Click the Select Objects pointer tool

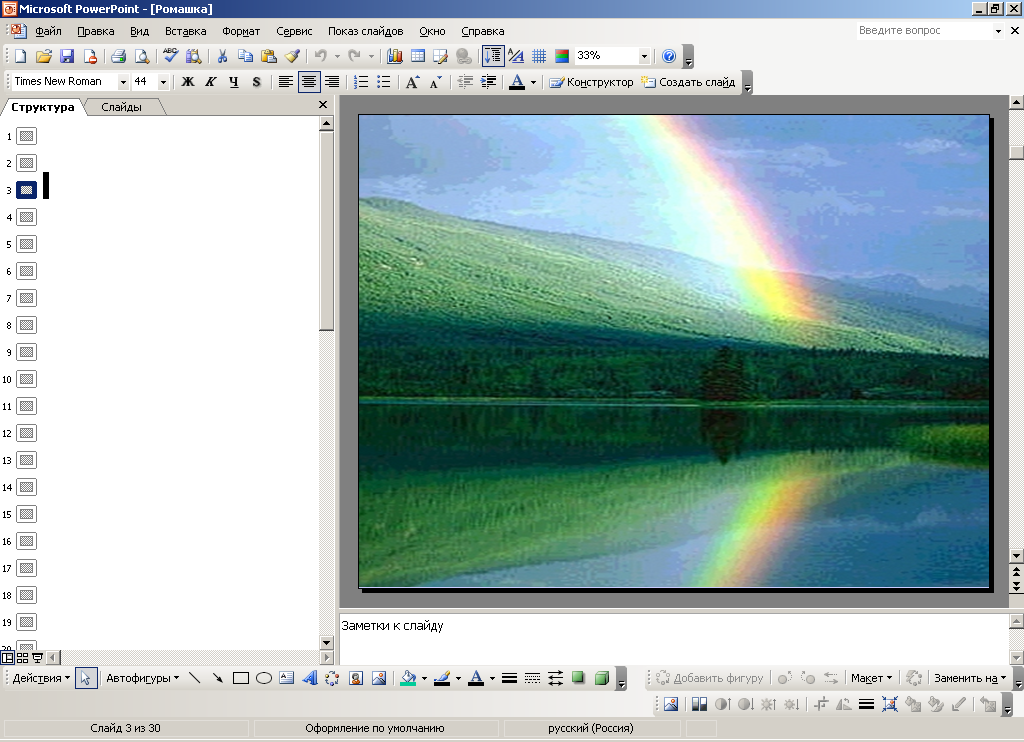86,678
